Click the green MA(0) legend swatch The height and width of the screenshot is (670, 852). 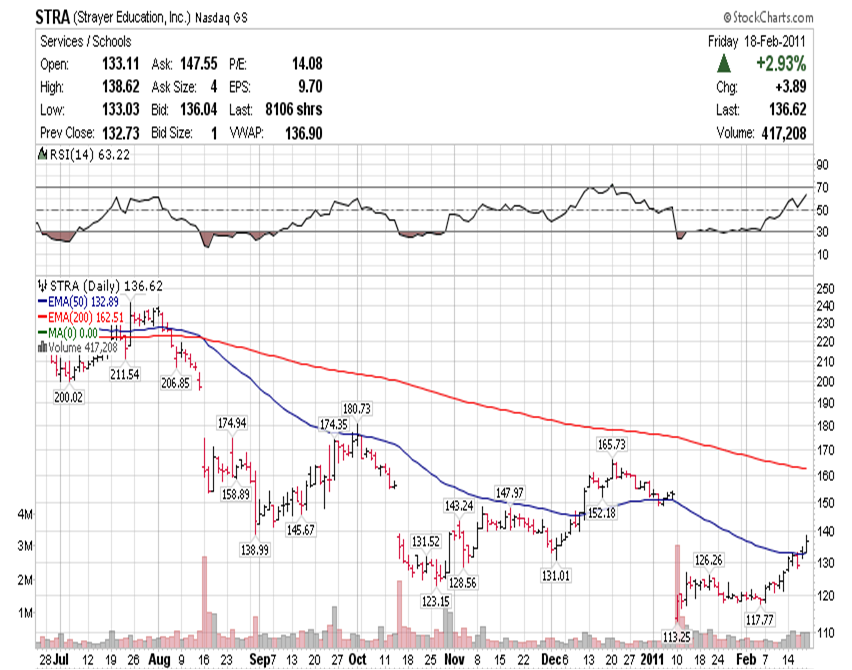(x=42, y=333)
